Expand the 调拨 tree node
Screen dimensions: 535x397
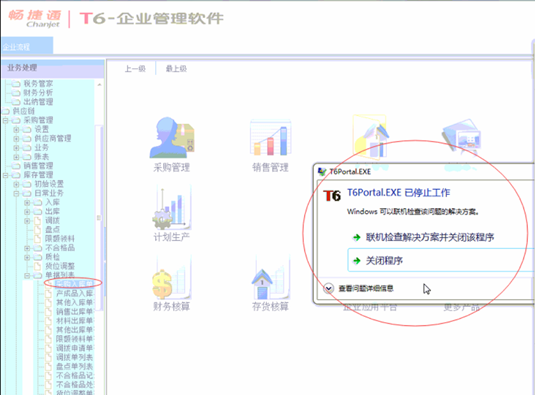[x=27, y=221]
